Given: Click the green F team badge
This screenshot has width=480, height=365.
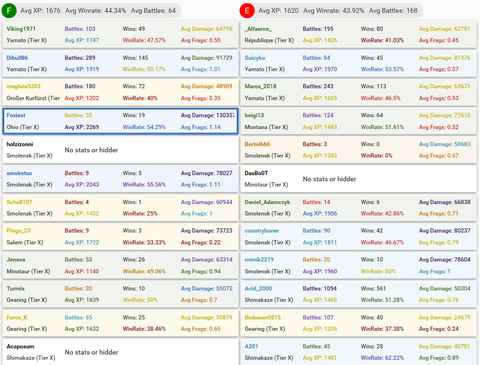Looking at the screenshot, I should point(9,11).
